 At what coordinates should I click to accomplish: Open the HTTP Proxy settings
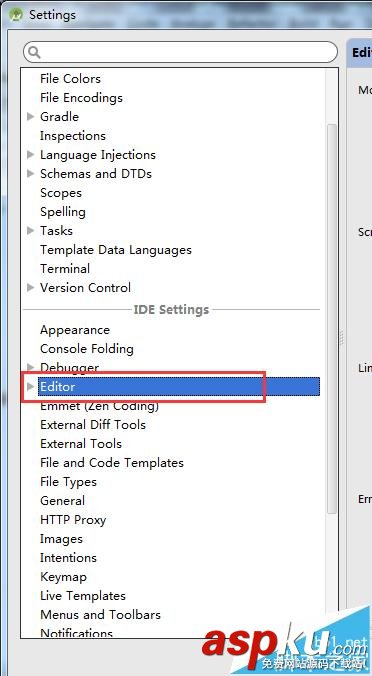point(73,520)
